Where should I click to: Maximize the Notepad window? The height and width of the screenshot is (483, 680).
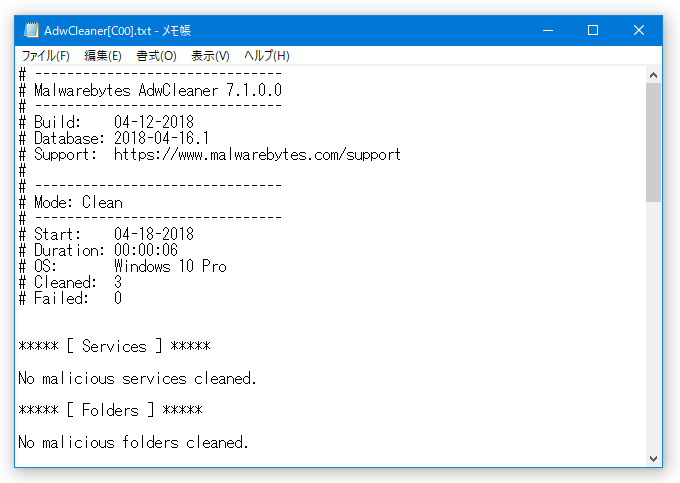point(593,30)
